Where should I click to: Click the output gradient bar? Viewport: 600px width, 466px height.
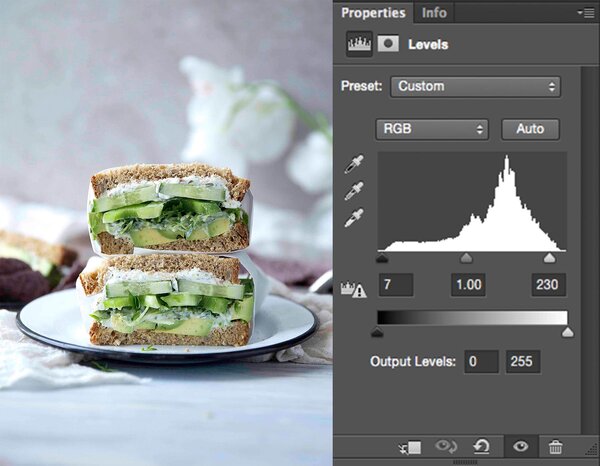point(472,318)
